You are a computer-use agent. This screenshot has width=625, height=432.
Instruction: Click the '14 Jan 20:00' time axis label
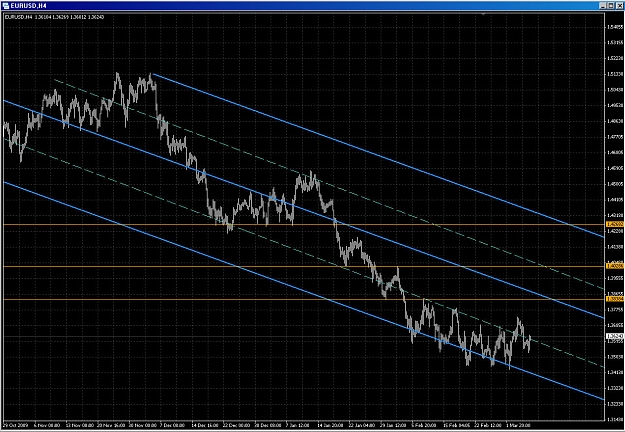(x=330, y=425)
